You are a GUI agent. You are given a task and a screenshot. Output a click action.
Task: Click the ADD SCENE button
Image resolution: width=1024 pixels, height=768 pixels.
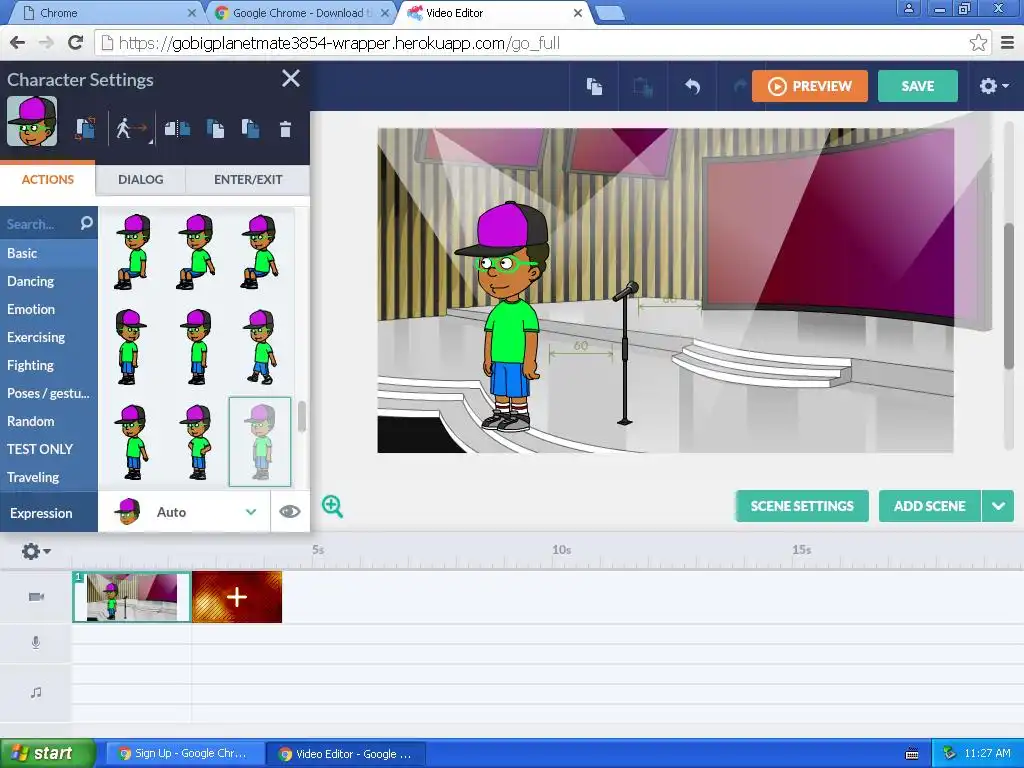[929, 506]
